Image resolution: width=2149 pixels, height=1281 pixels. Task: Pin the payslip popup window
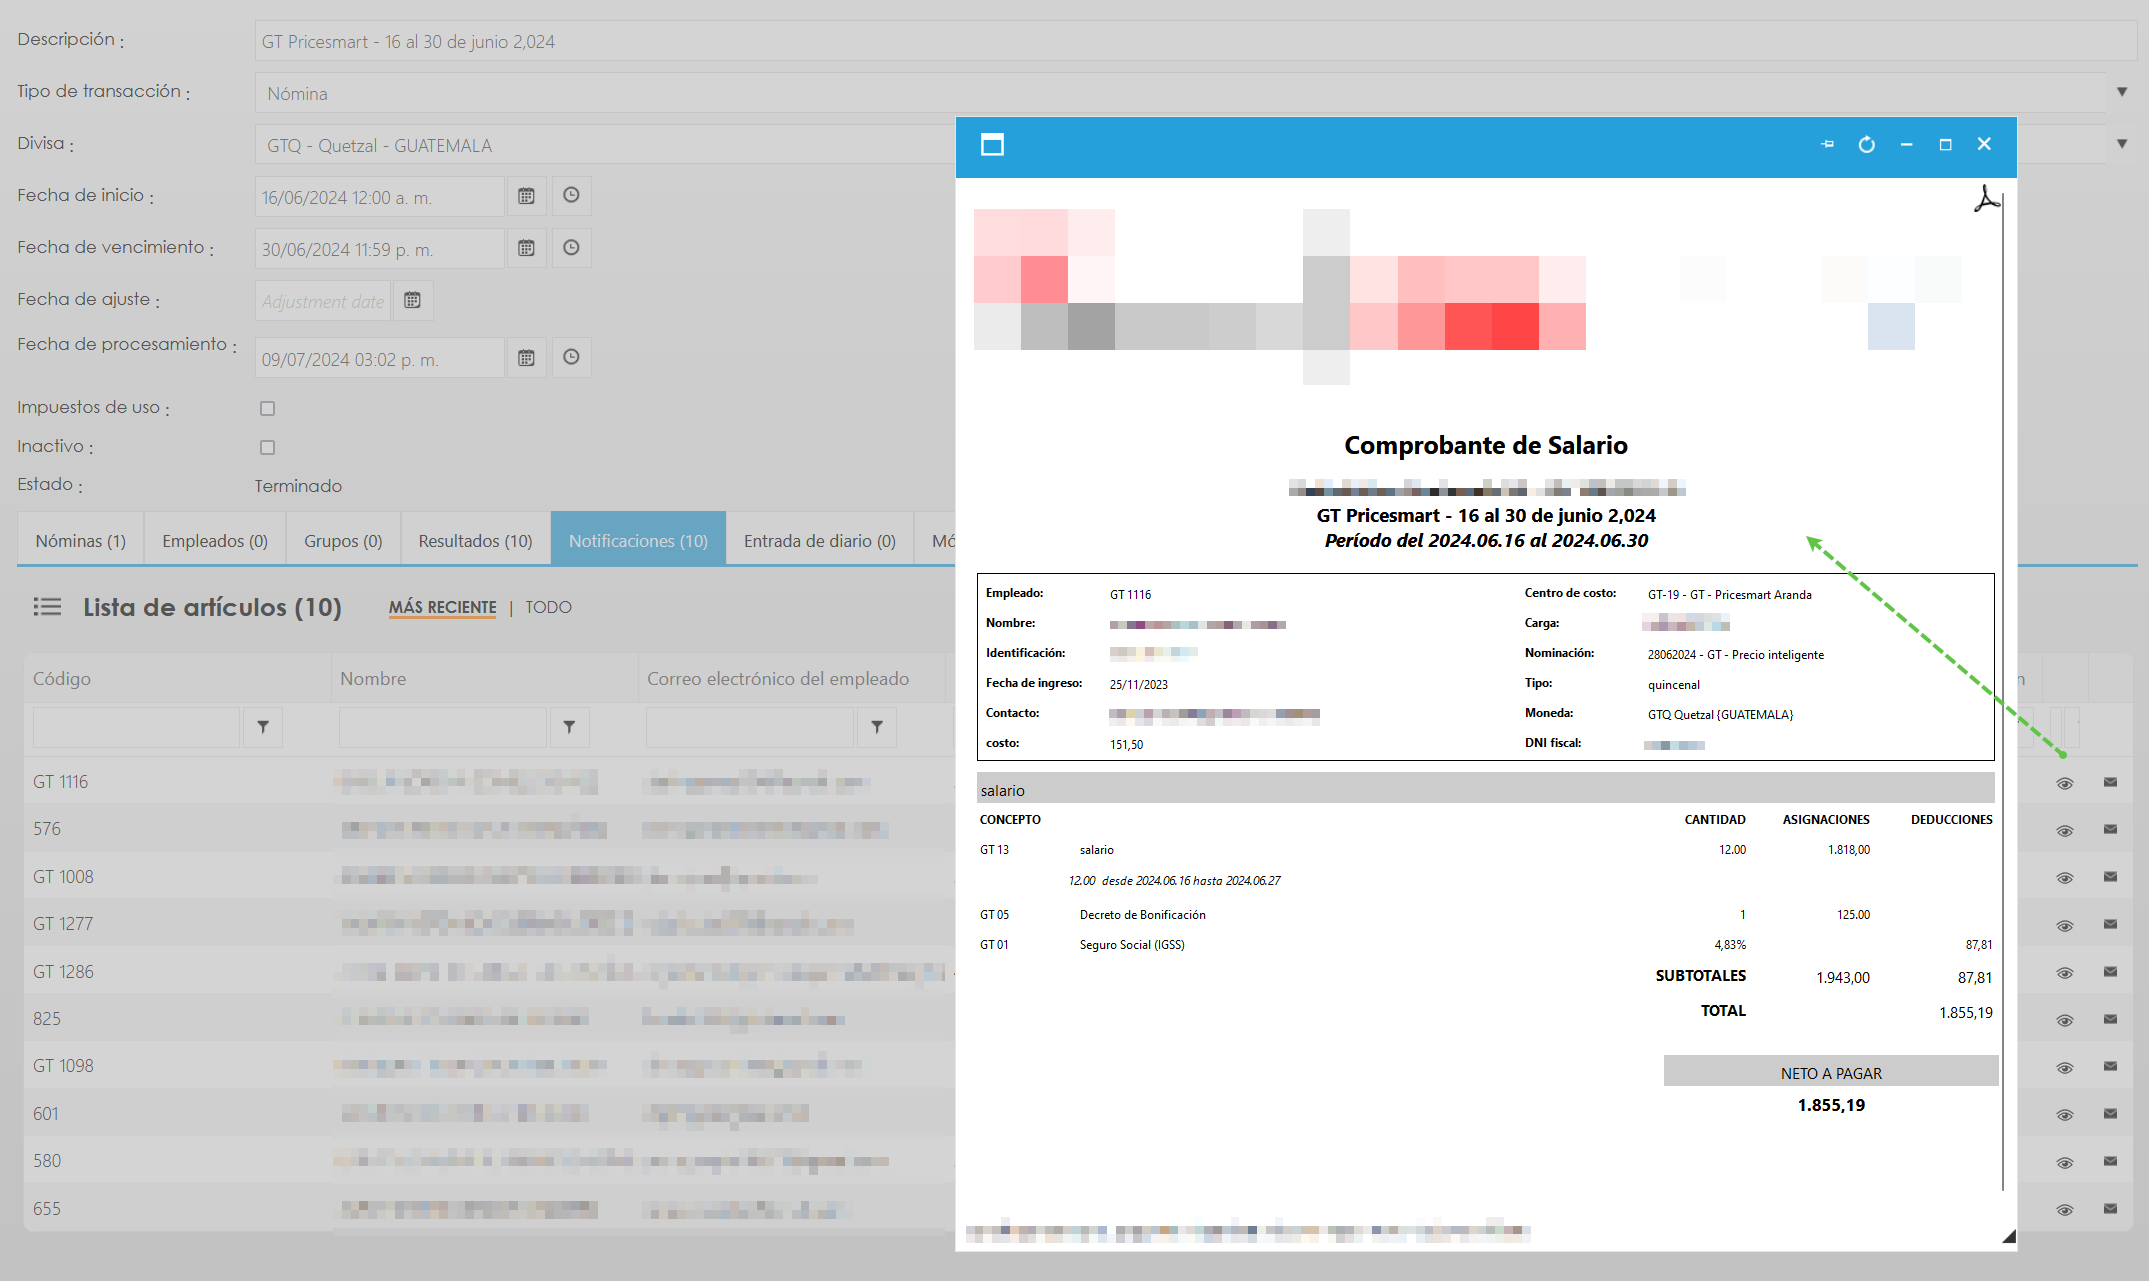(x=1827, y=145)
